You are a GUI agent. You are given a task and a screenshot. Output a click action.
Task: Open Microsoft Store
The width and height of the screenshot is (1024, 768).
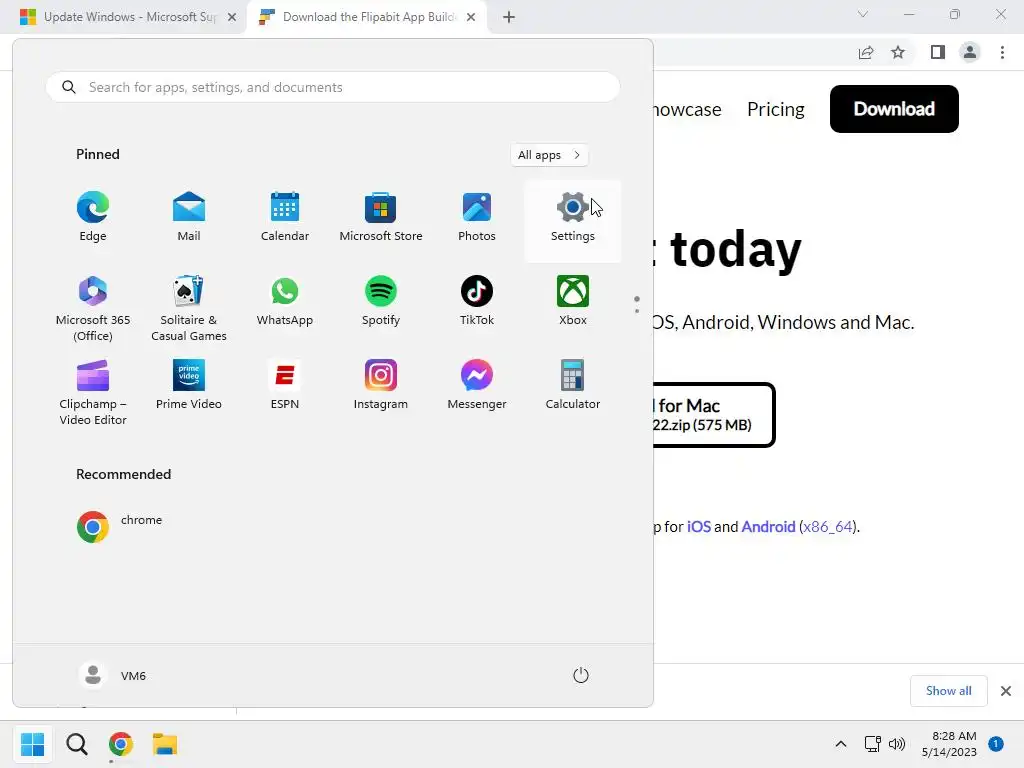pos(381,218)
